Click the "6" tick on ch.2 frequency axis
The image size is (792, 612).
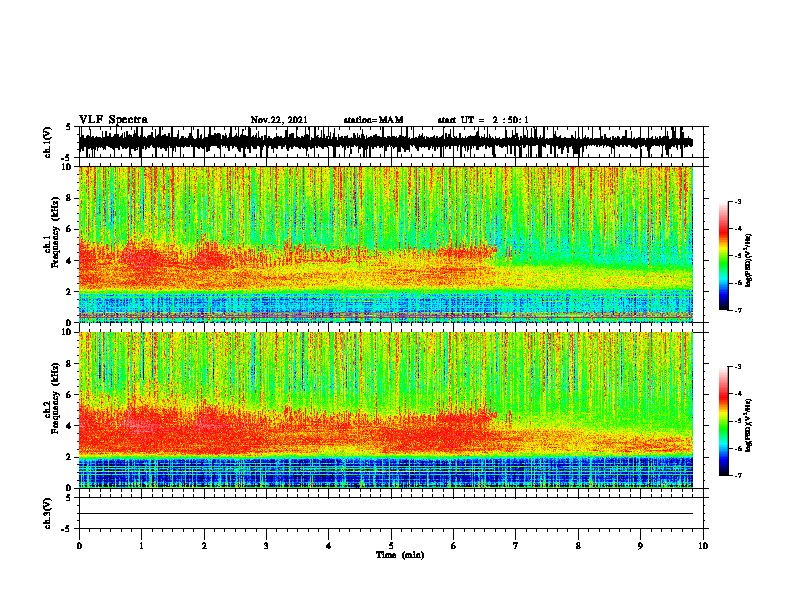coord(69,395)
